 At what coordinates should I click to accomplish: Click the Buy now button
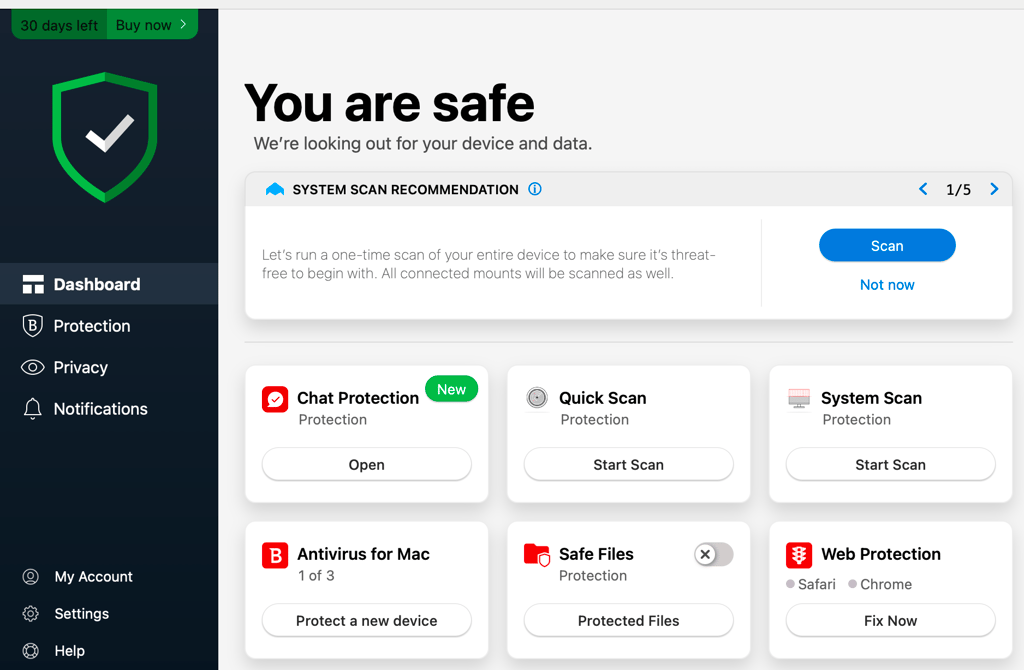152,25
